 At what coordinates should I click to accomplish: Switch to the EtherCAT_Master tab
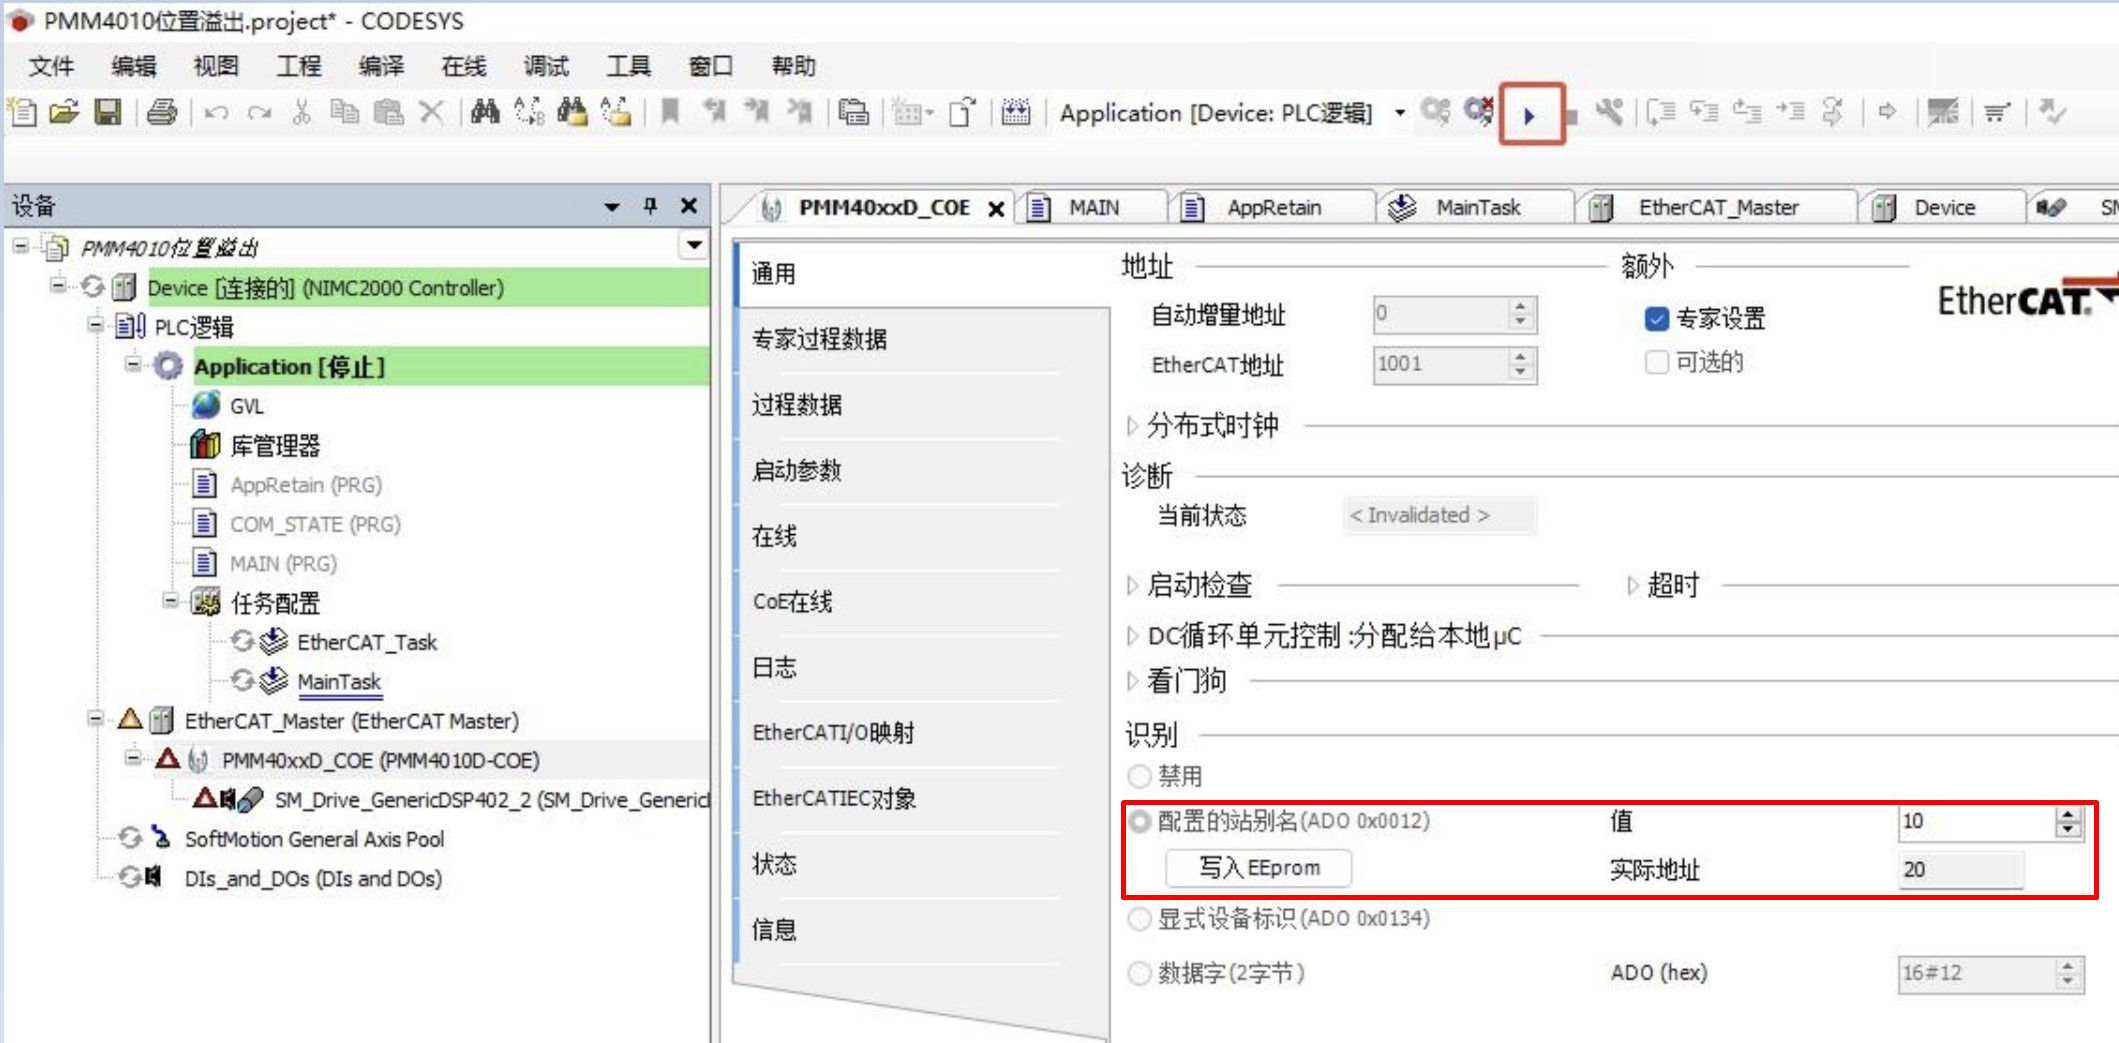[1717, 208]
